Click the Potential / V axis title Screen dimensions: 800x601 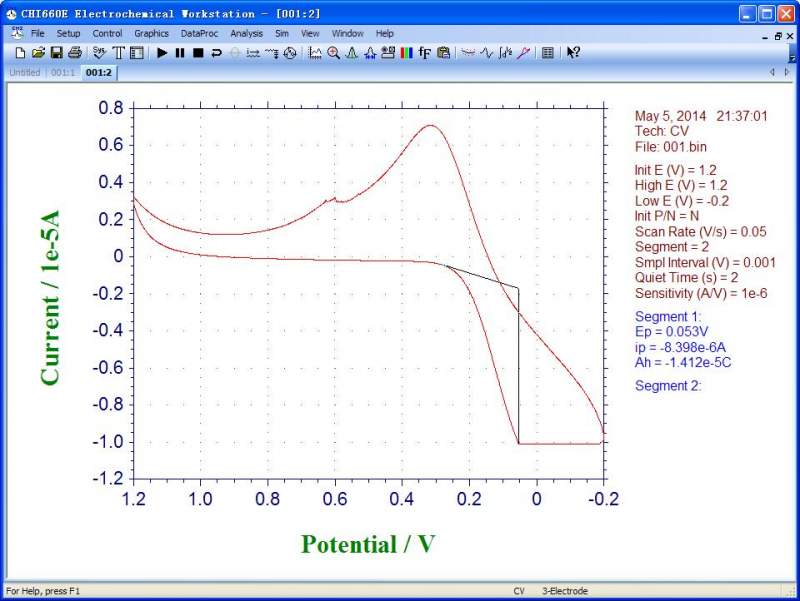pos(367,544)
